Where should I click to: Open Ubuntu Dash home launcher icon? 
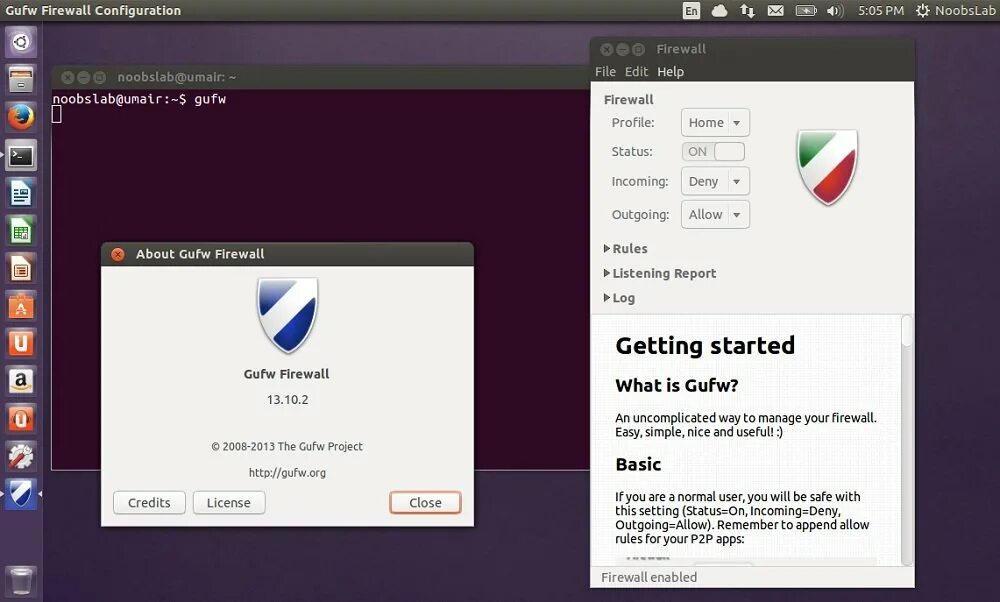coord(21,42)
